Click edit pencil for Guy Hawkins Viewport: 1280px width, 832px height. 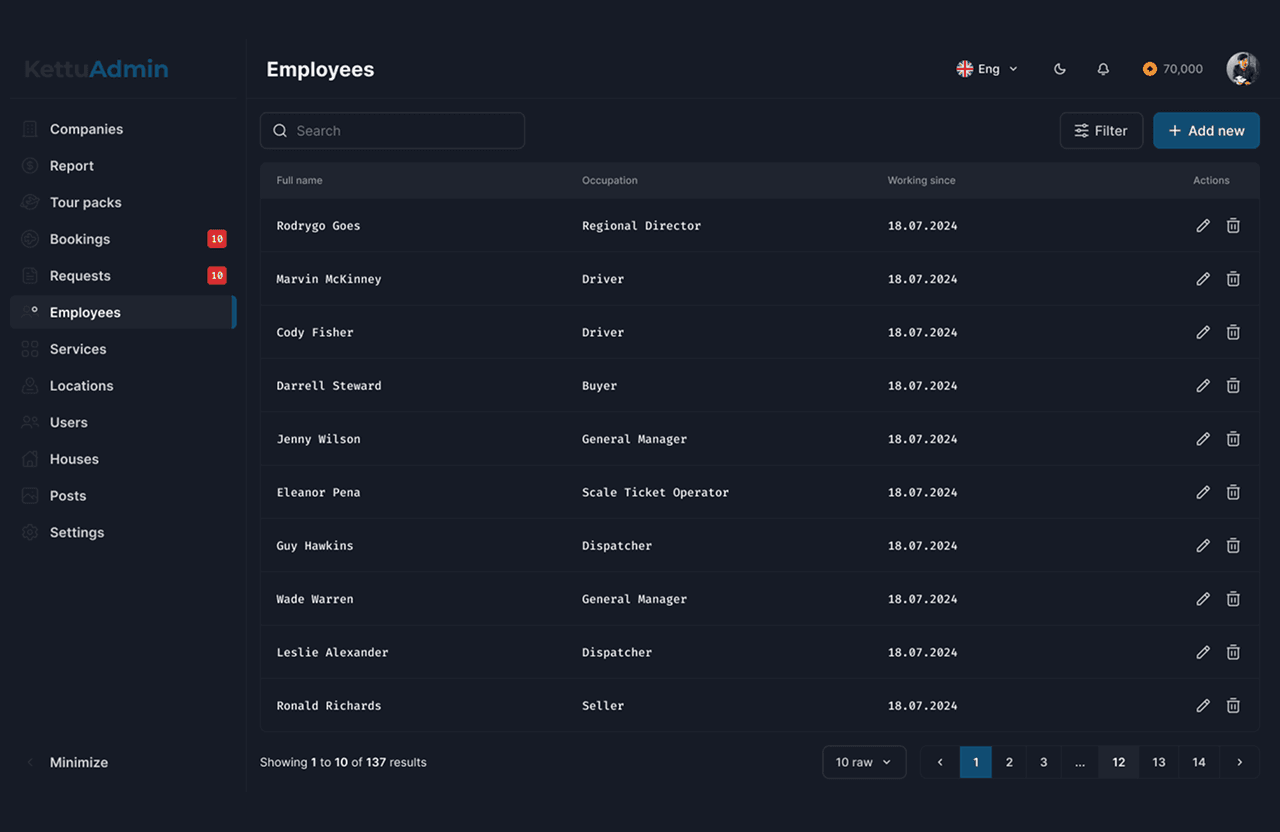1203,546
